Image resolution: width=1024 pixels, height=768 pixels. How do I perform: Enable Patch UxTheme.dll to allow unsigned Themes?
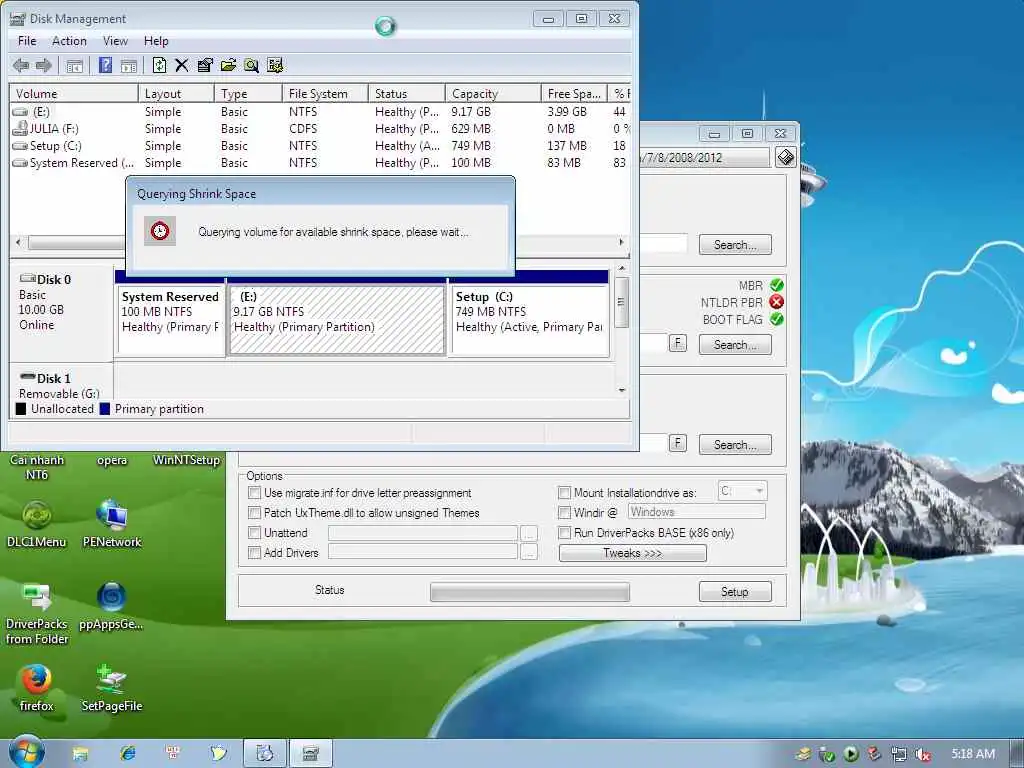(255, 513)
